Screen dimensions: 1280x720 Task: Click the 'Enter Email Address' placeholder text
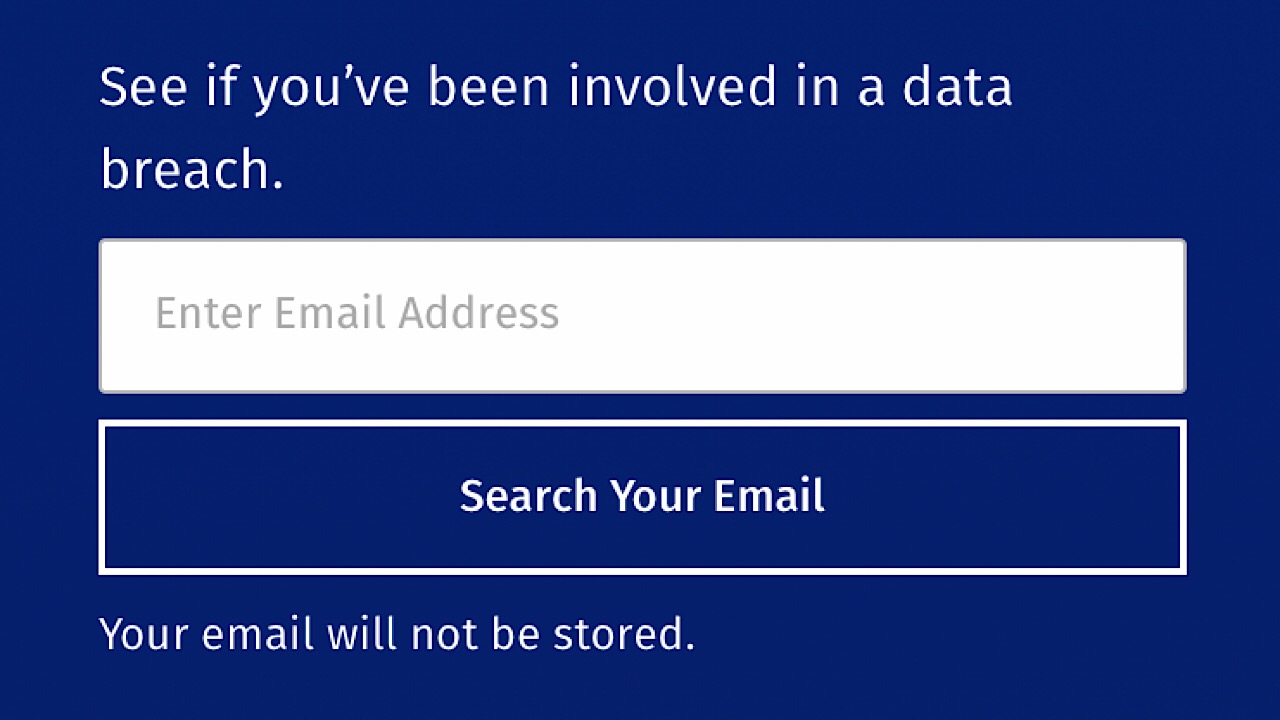pyautogui.click(x=357, y=313)
